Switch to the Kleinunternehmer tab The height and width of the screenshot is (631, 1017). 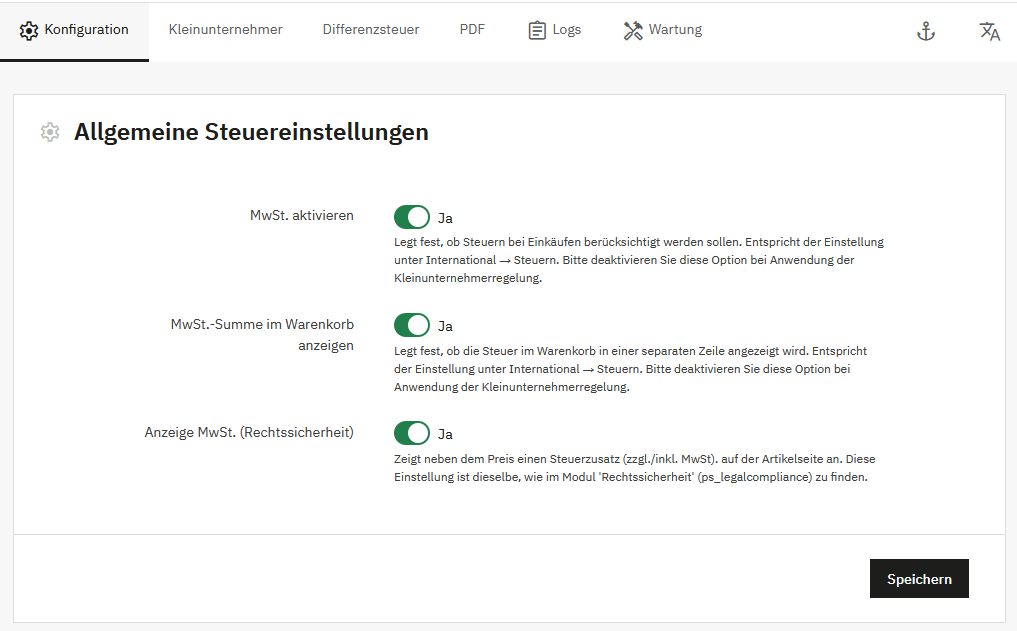click(x=225, y=30)
